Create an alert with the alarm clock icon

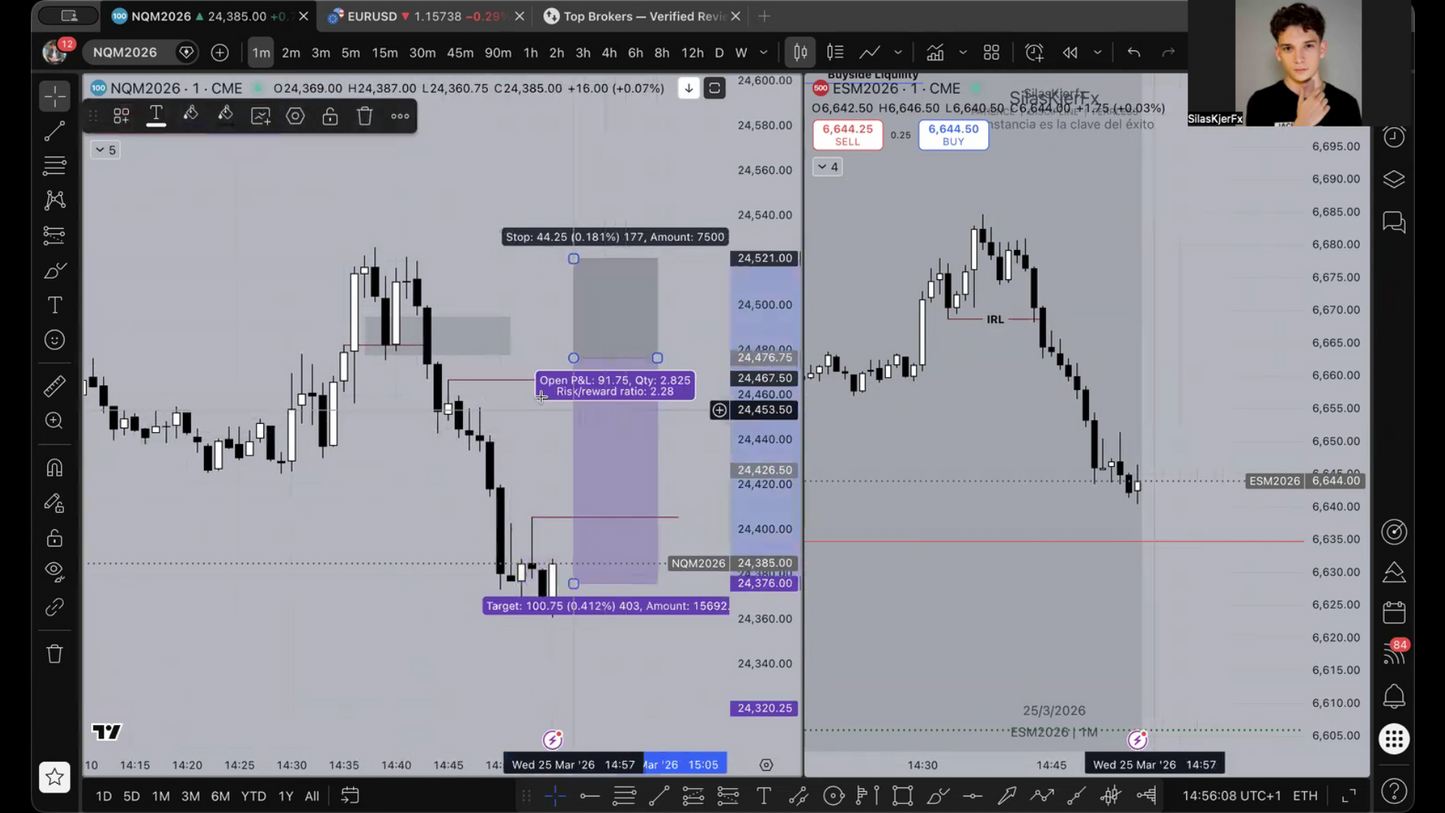point(1034,52)
